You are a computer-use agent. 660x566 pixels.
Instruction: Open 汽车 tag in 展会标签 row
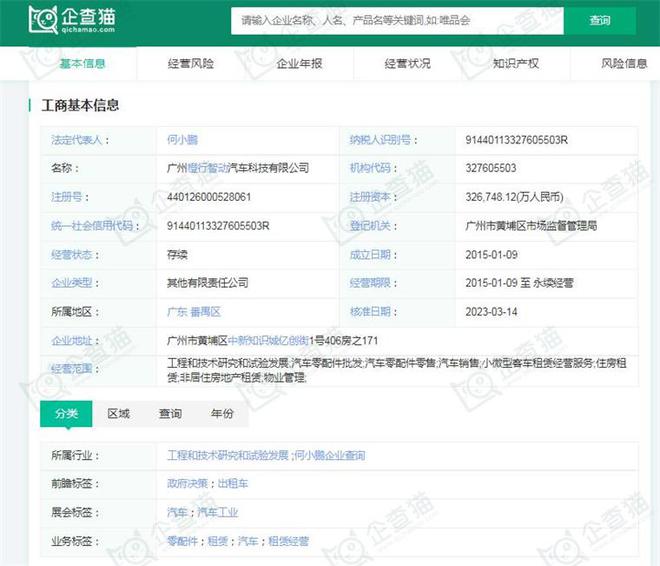[177, 513]
